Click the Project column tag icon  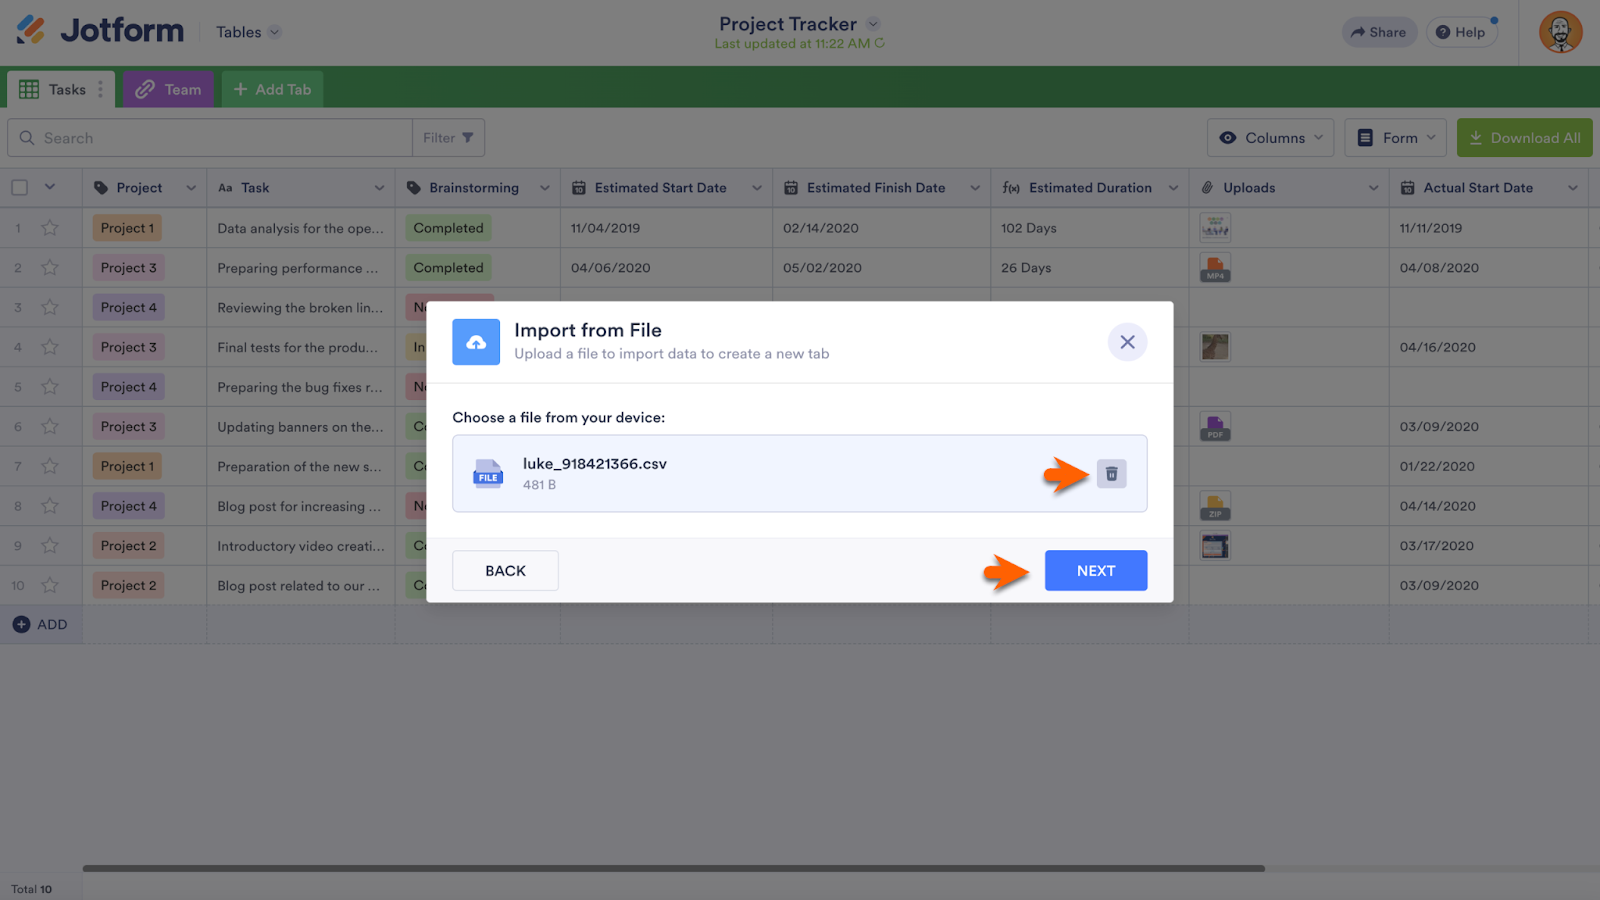point(100,188)
